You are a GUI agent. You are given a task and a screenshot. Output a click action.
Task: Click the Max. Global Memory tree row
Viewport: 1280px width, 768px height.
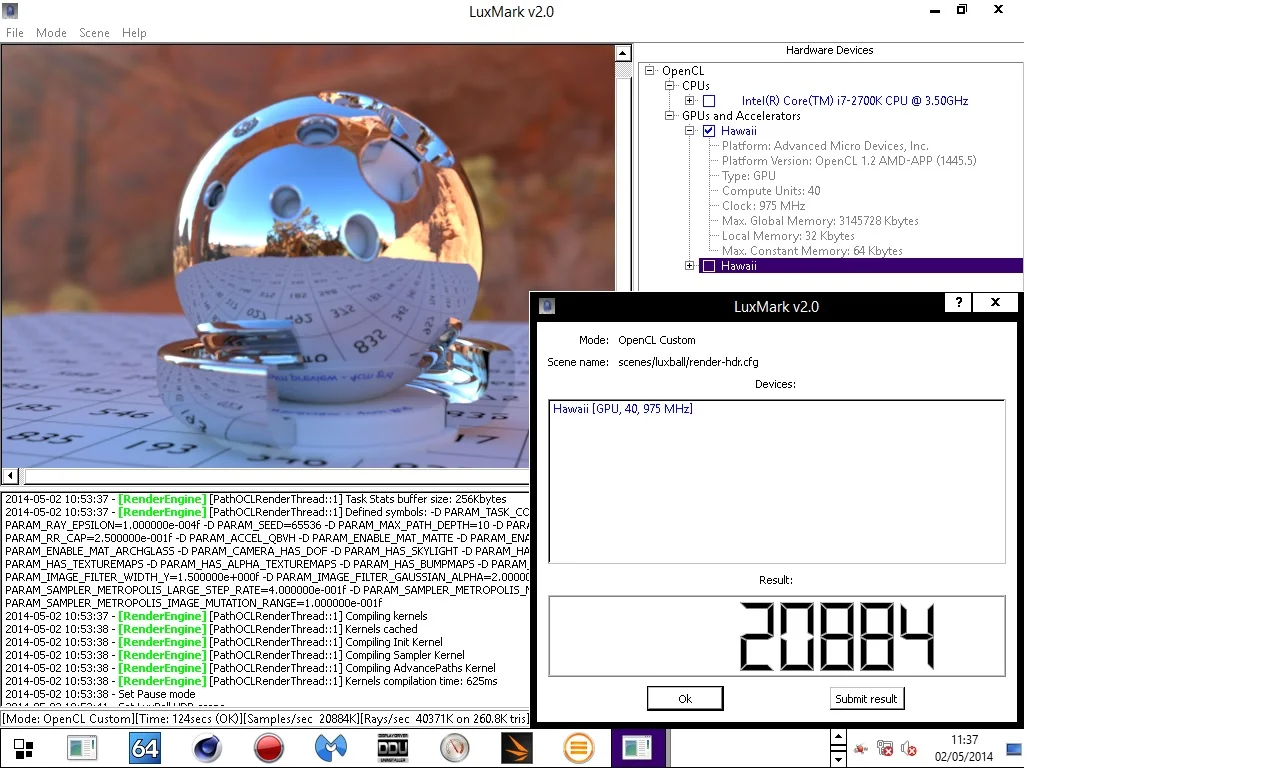point(820,221)
